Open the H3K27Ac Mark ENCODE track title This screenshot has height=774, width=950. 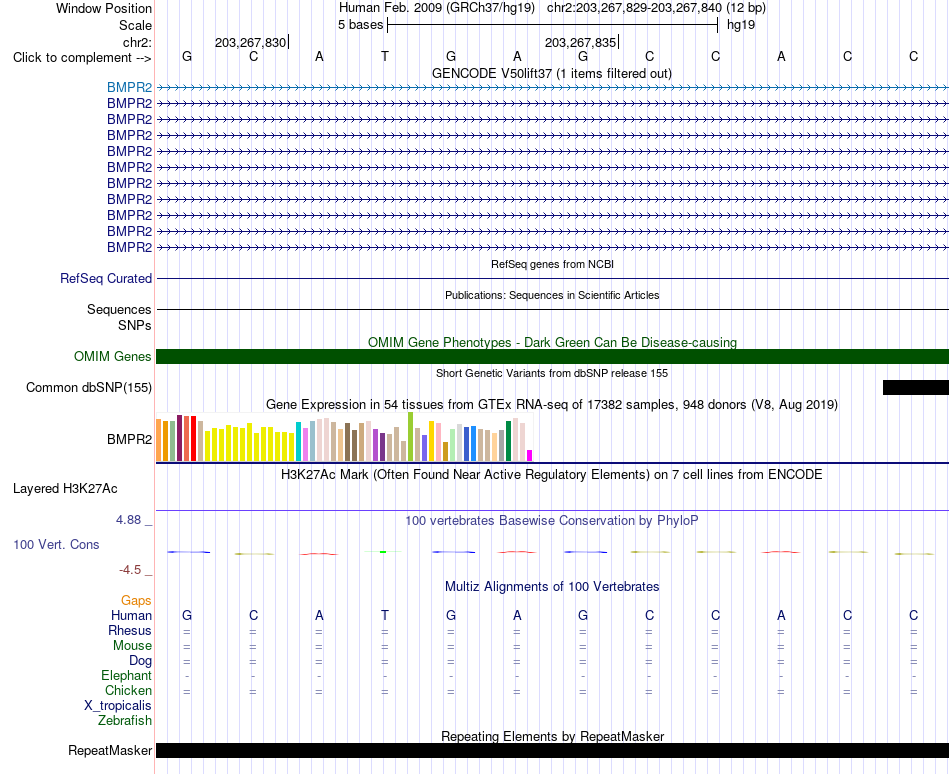click(551, 474)
